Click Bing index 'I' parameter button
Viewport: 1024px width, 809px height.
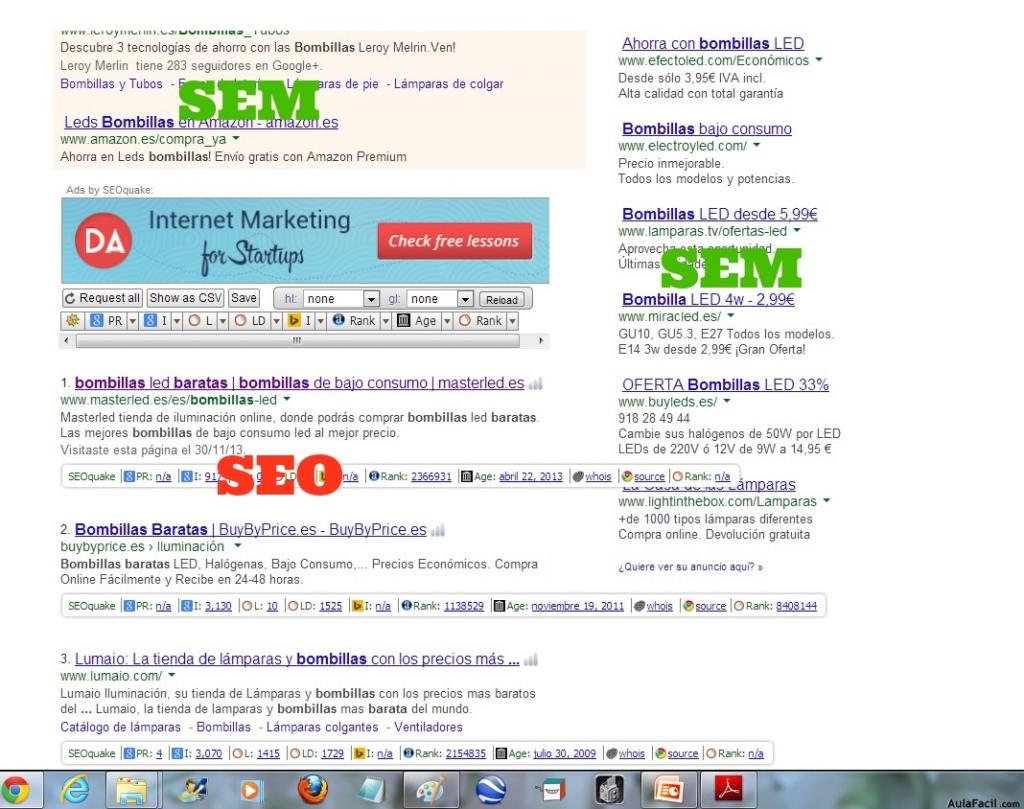(x=300, y=321)
